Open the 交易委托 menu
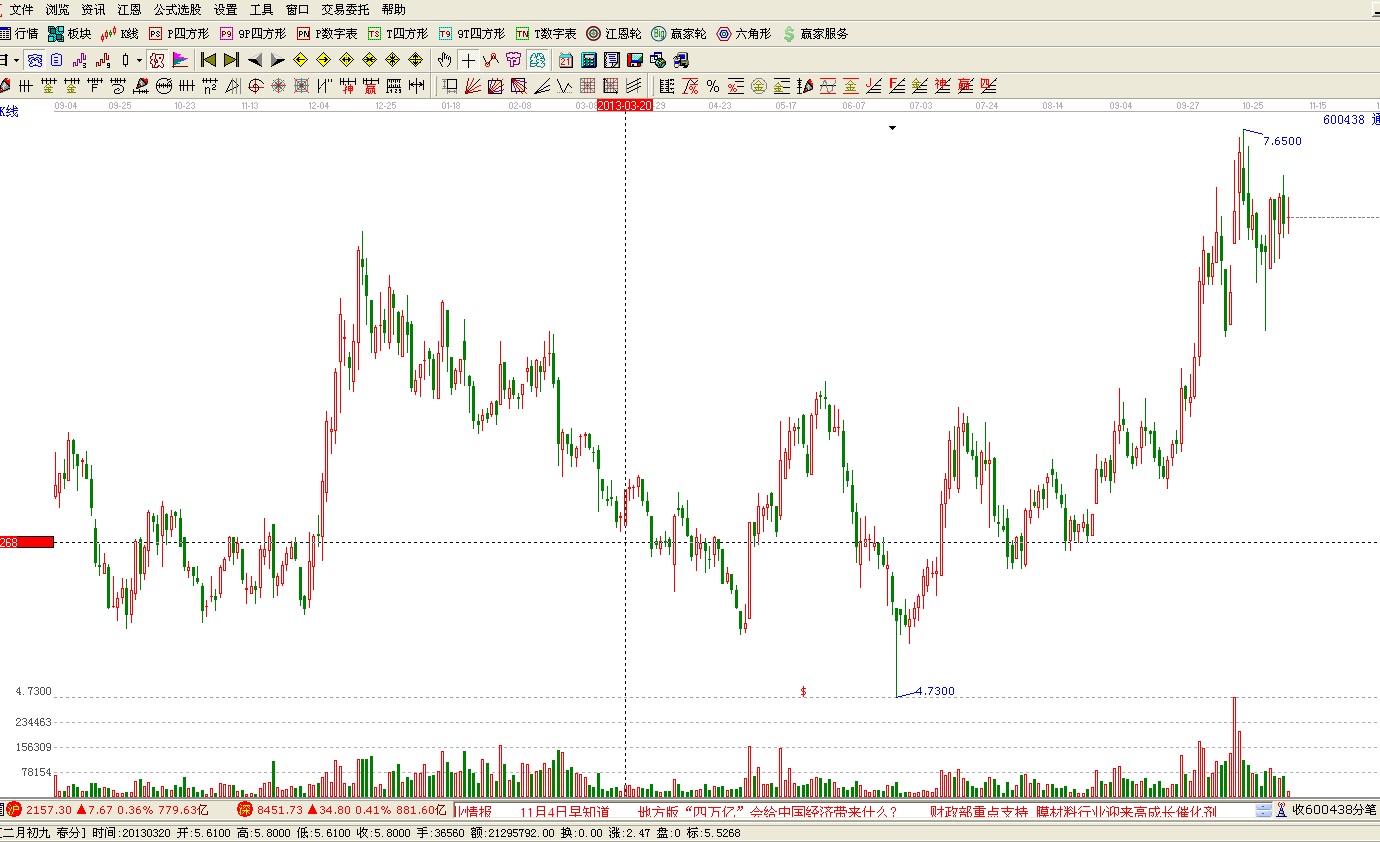Screen dimensions: 1380x842 click(345, 9)
